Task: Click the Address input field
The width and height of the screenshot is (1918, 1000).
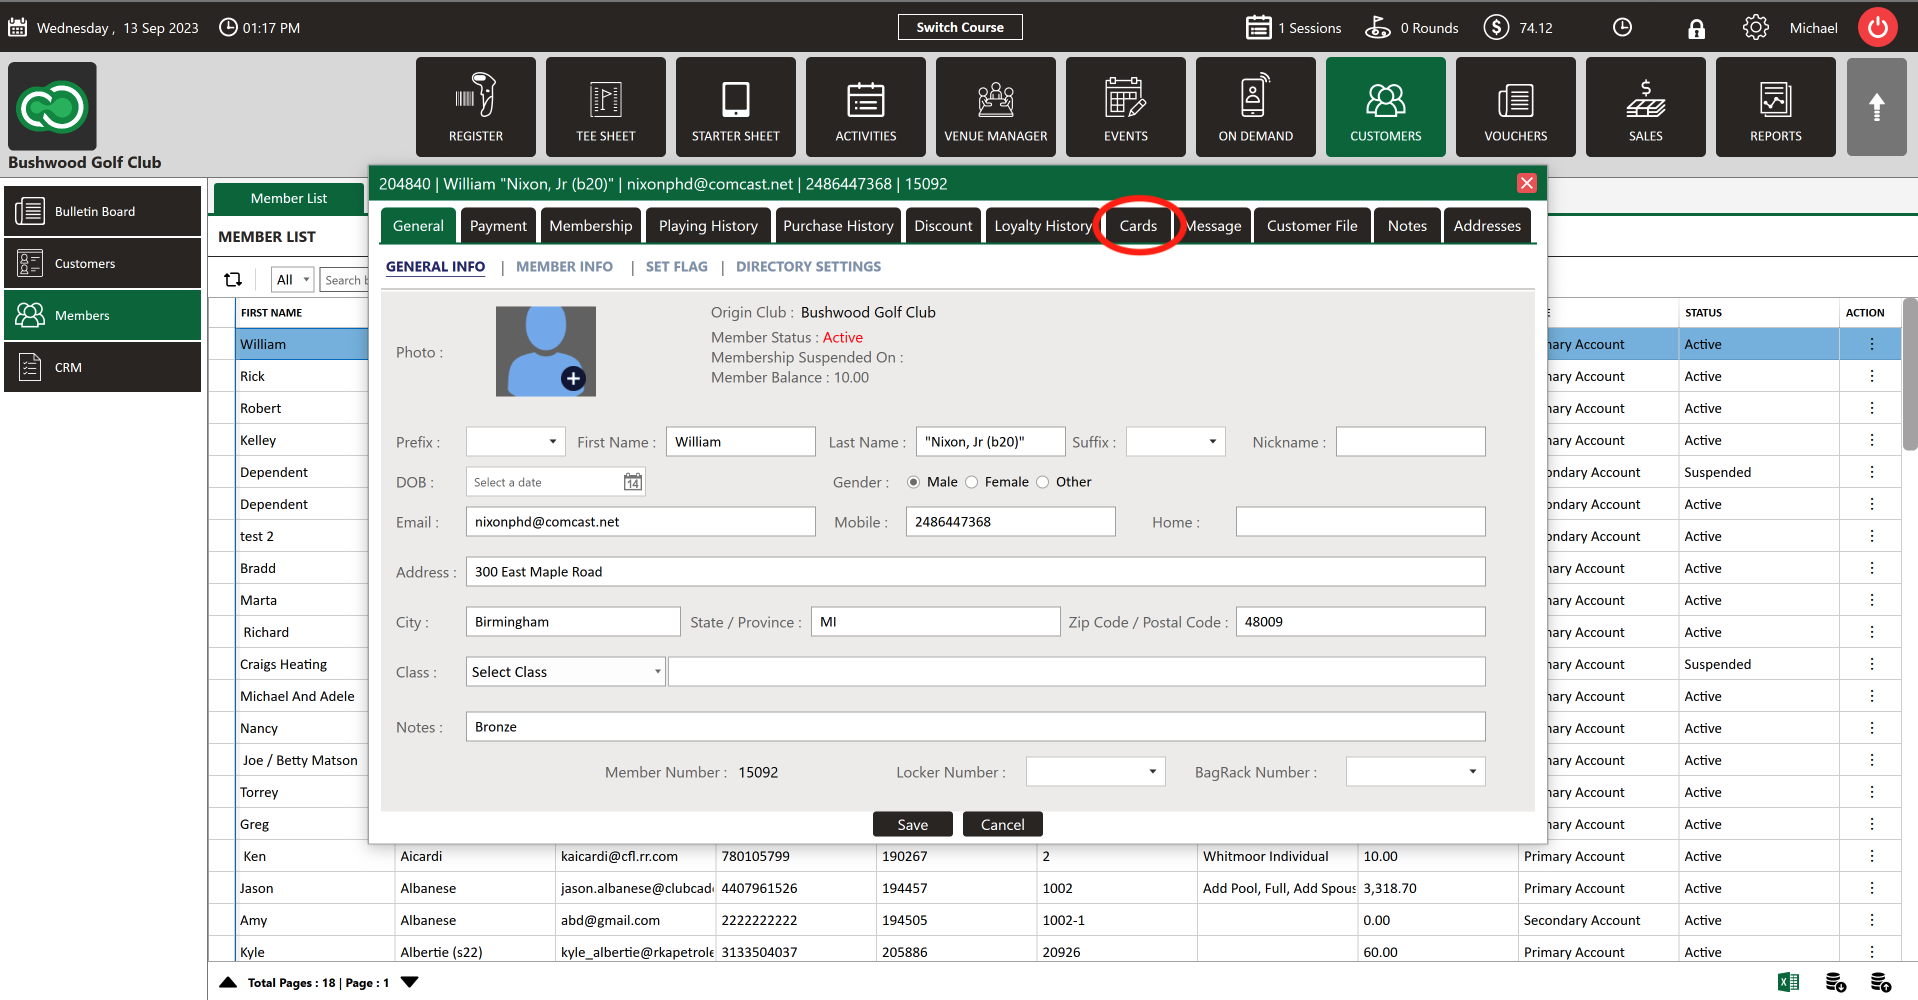Action: pyautogui.click(x=975, y=572)
